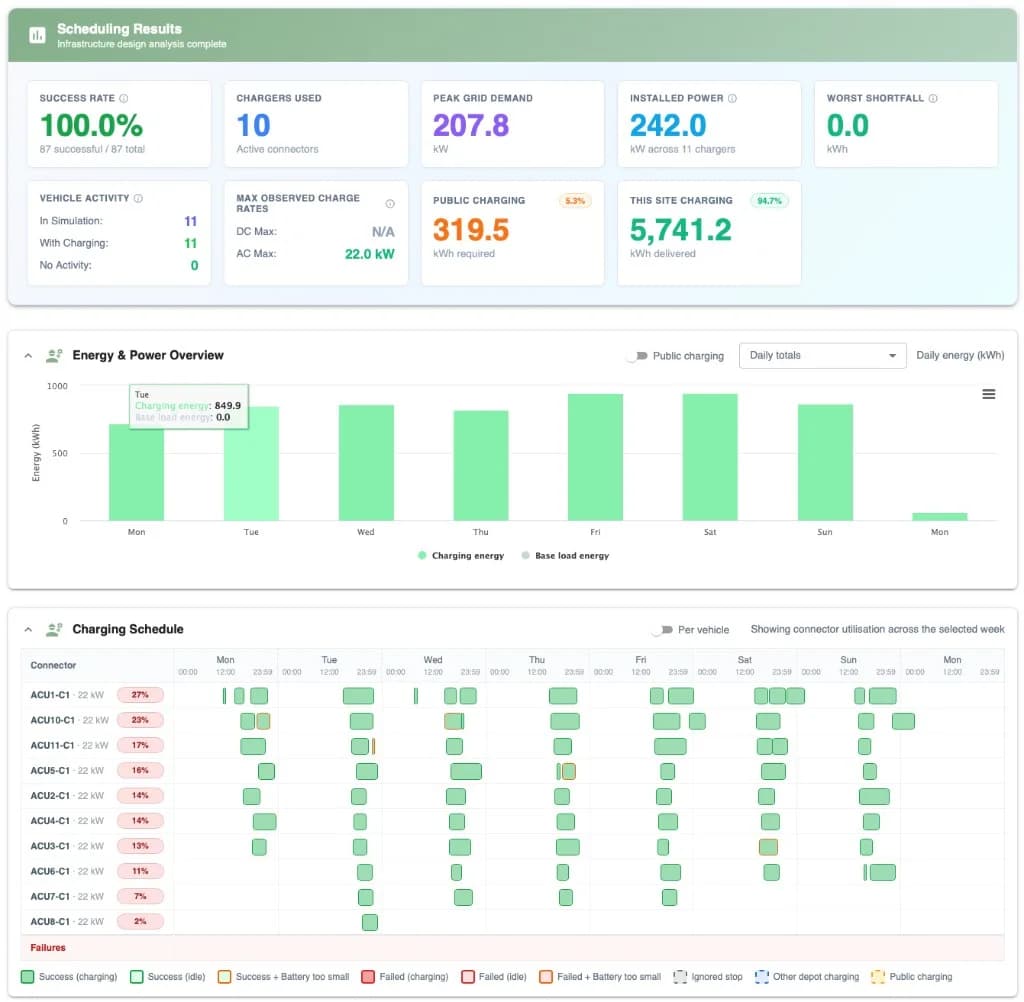This screenshot has width=1024, height=1002.
Task: Toggle the Public charging switch
Action: 637,356
